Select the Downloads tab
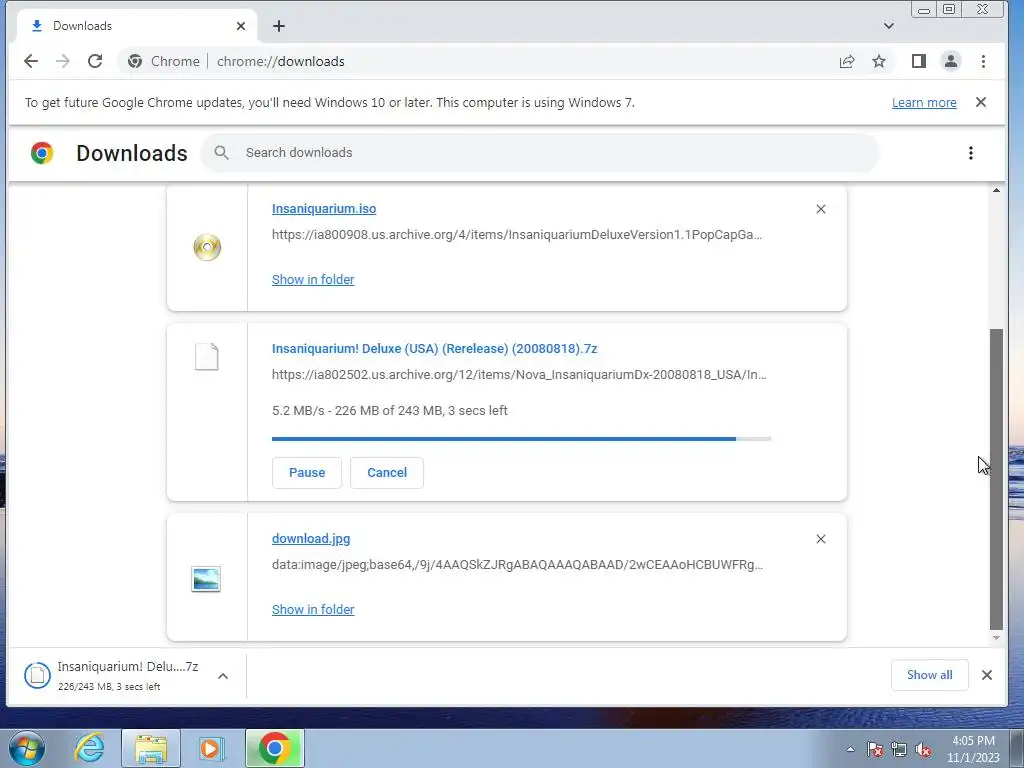Screen dimensions: 1024x768 coord(135,26)
